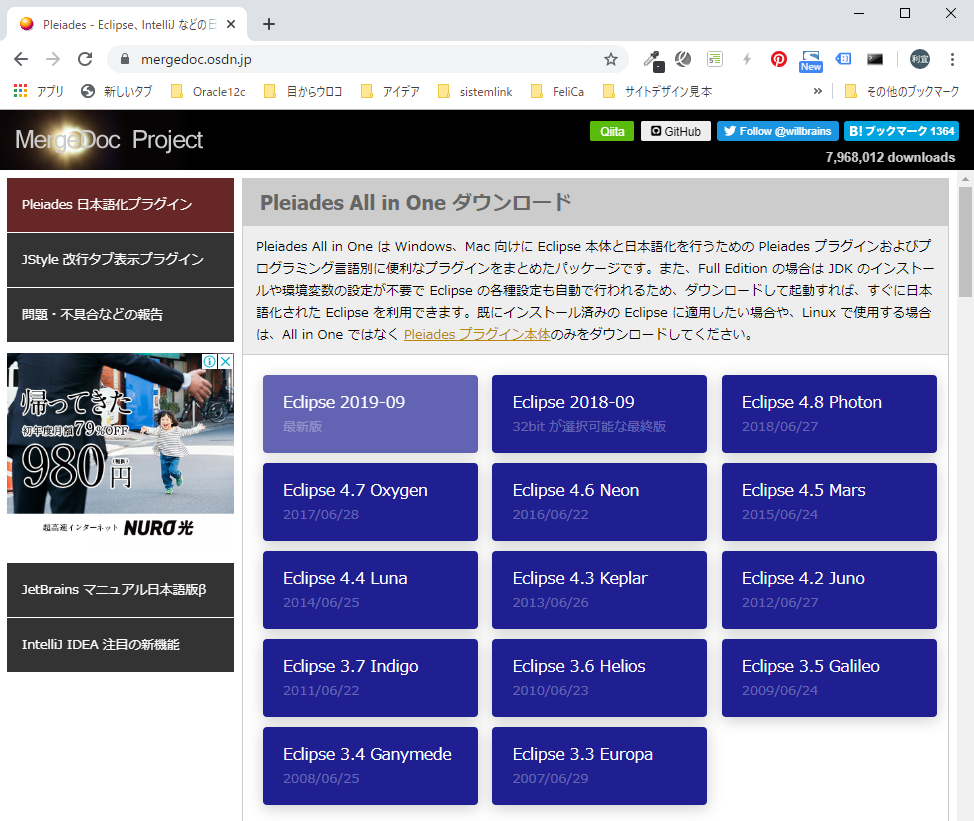974x821 pixels.
Task: Open the Eclipse 4.7 Oxygen tile
Action: [370, 502]
